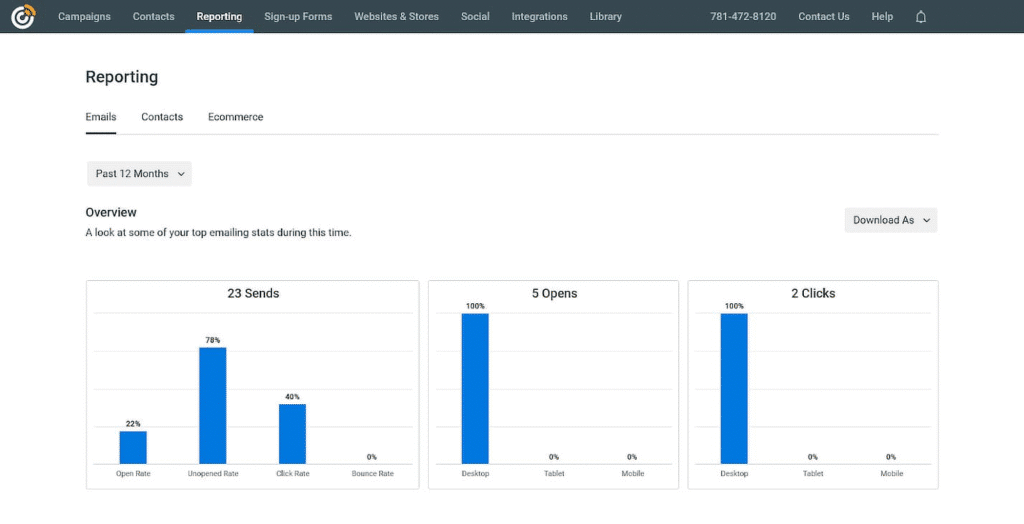1024x524 pixels.
Task: Open Sign-up Forms menu item
Action: (x=298, y=16)
